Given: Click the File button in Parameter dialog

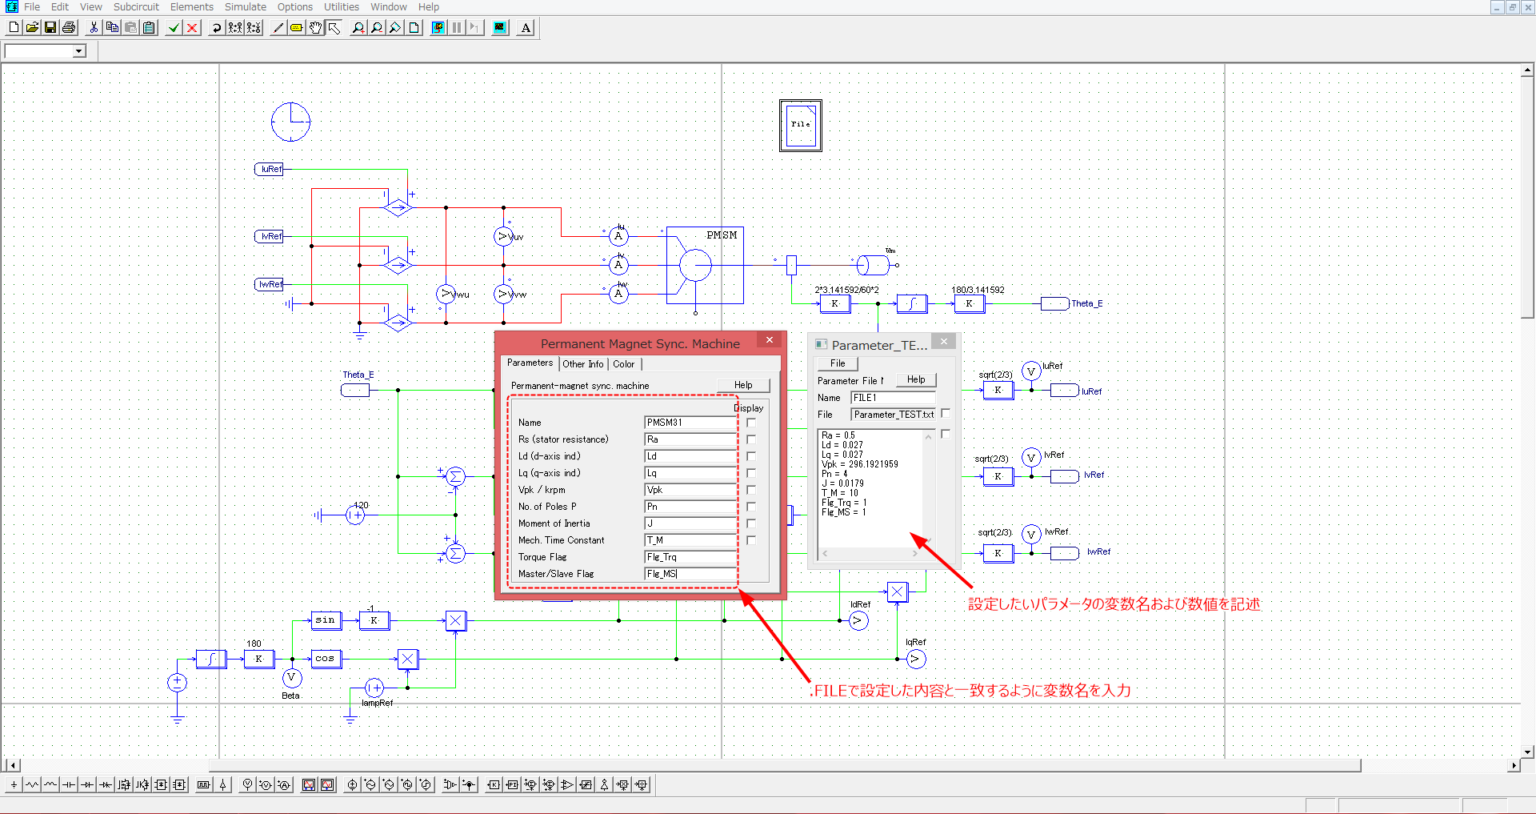Looking at the screenshot, I should pos(837,363).
